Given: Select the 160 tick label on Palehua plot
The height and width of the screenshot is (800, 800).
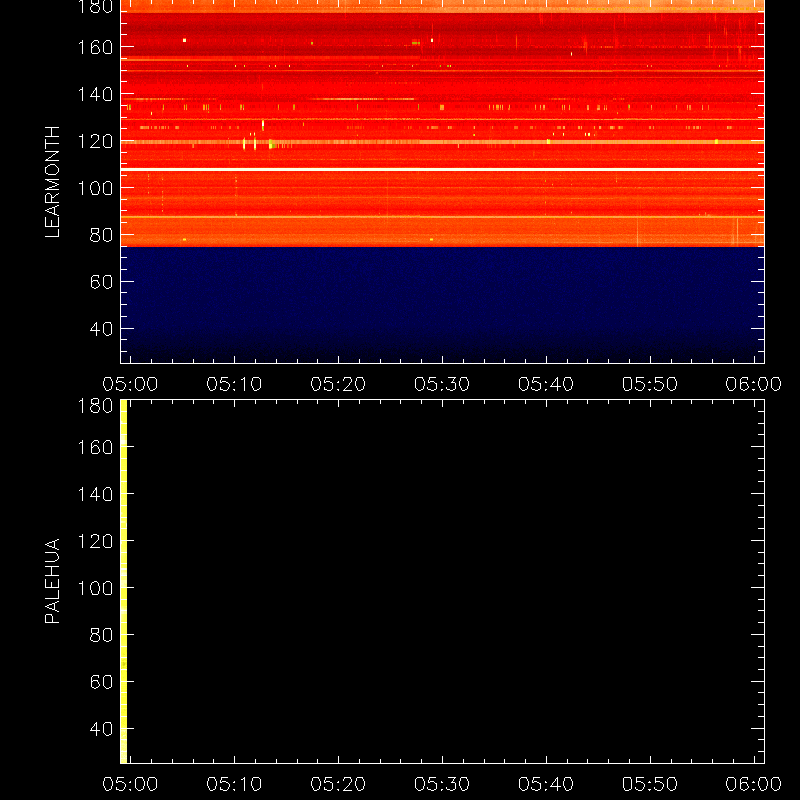Looking at the screenshot, I should pyautogui.click(x=95, y=447).
